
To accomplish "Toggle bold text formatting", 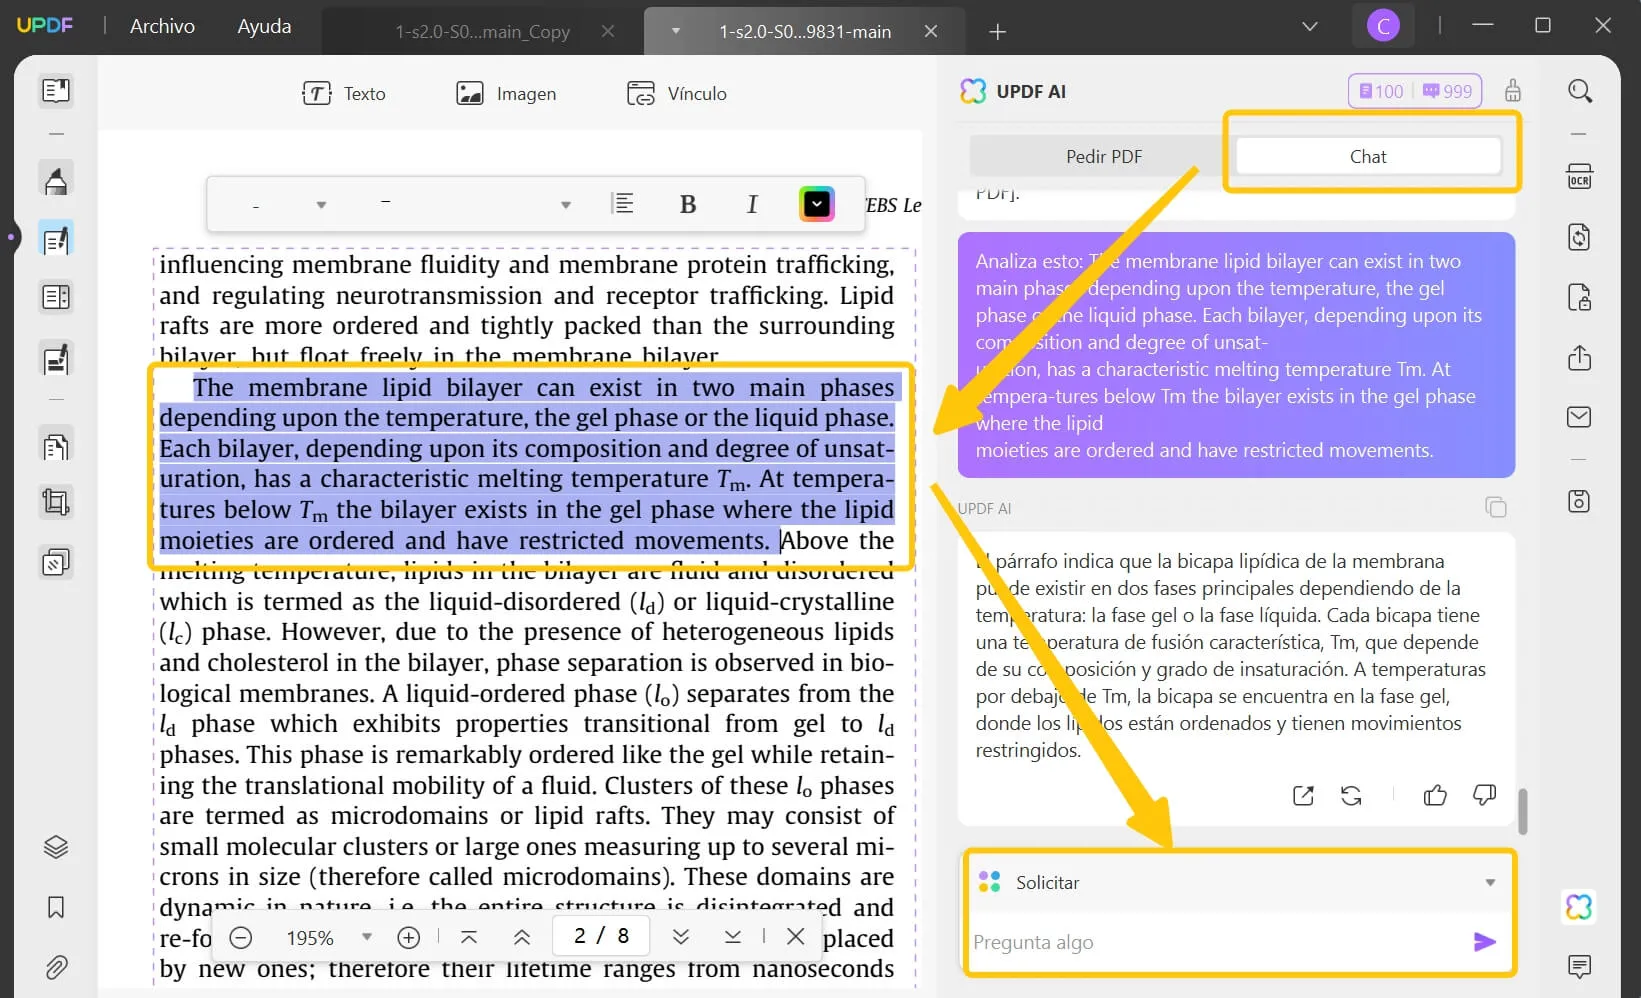I will click(x=688, y=205).
